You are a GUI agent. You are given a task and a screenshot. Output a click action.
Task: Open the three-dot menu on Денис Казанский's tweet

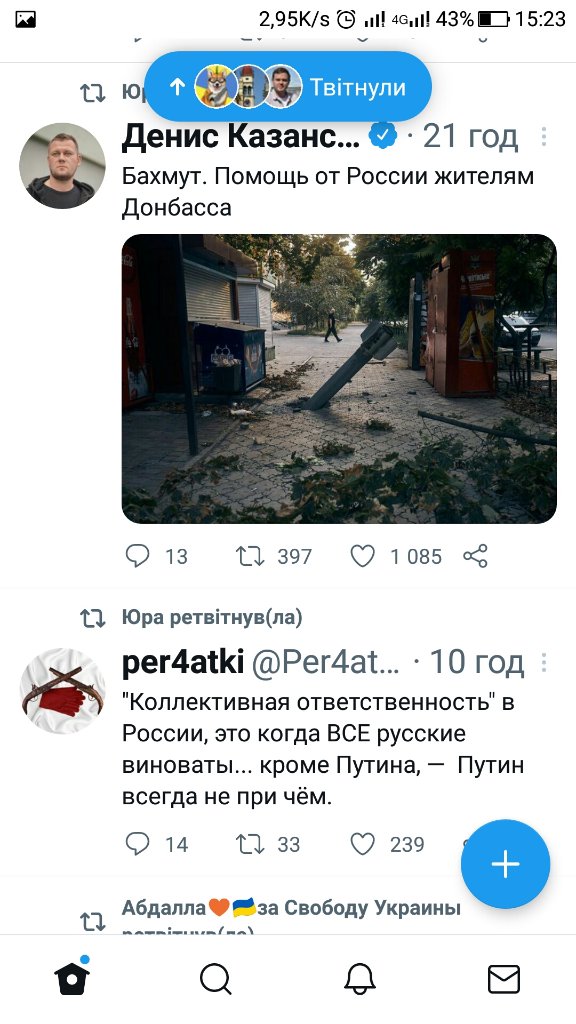coord(543,136)
